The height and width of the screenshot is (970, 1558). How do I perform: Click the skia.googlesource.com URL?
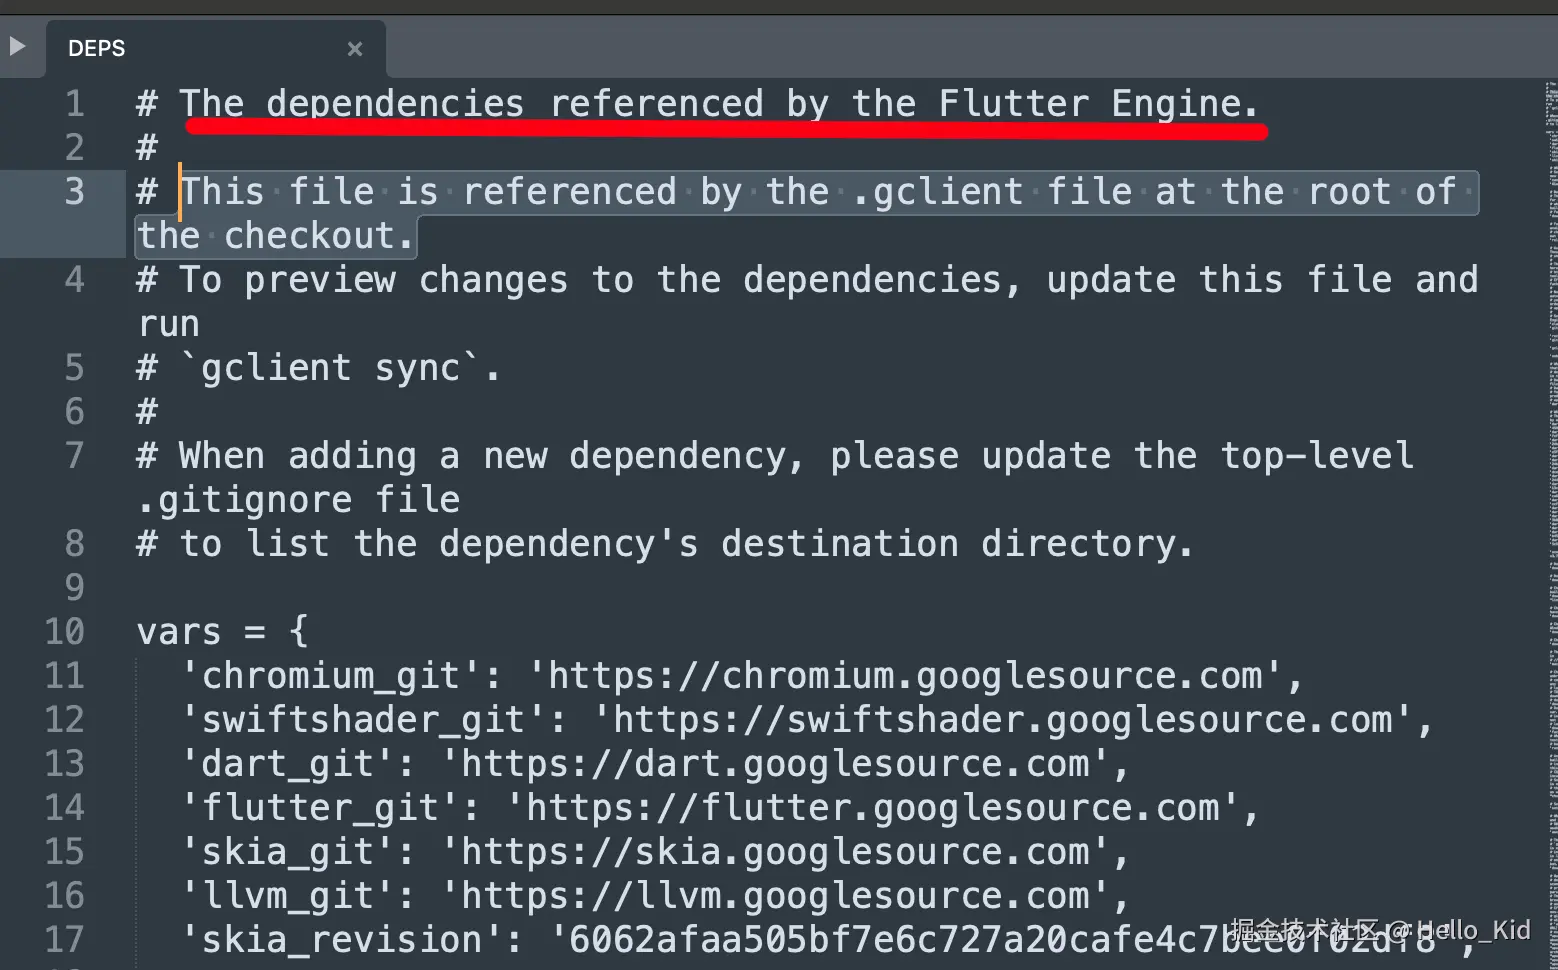[775, 852]
